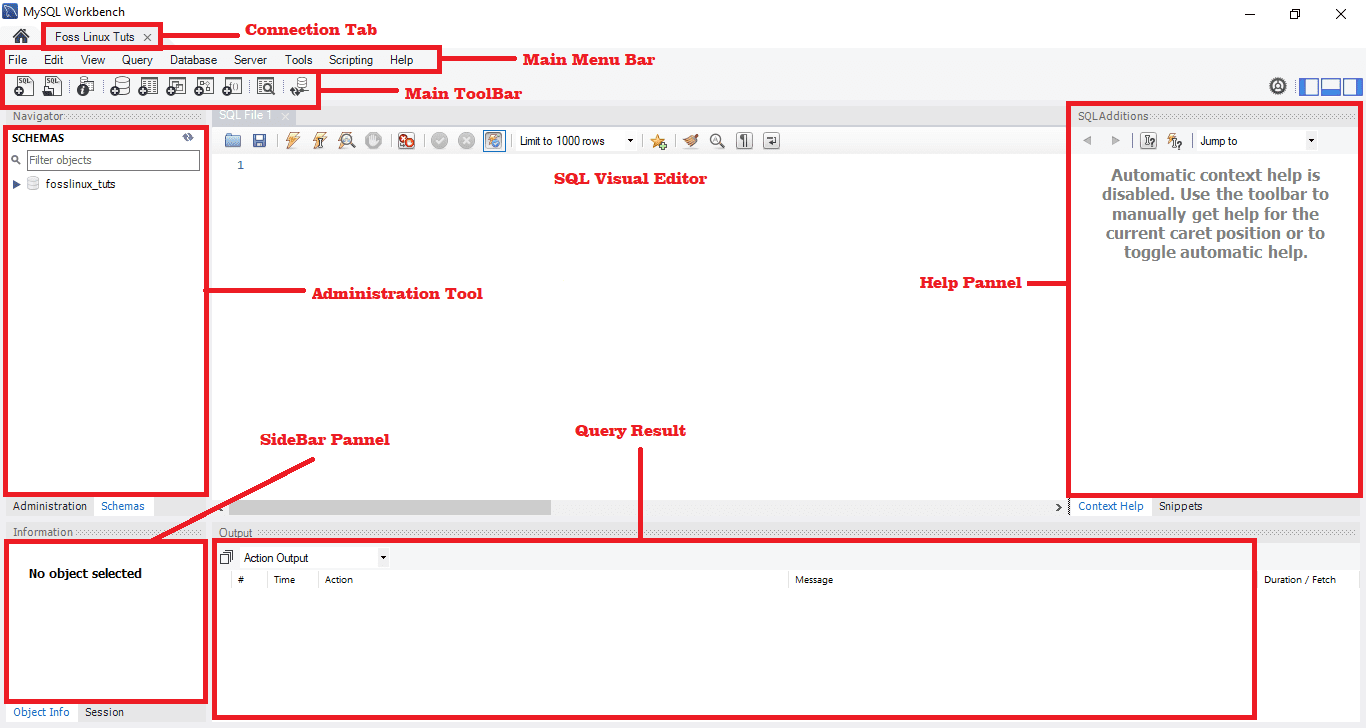The height and width of the screenshot is (728, 1366).
Task: Close the Foss Linux Tuts connection tab
Action: [147, 37]
